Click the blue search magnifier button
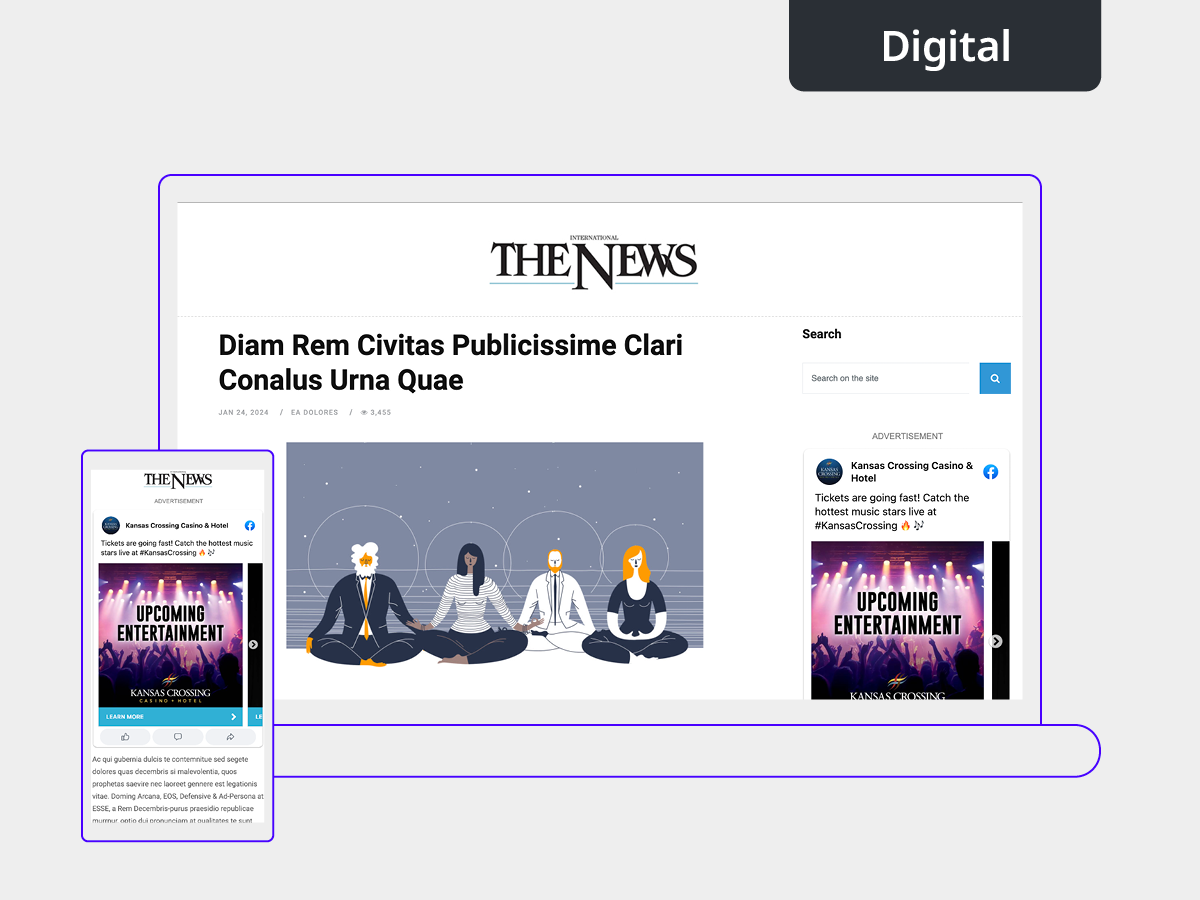Image resolution: width=1200 pixels, height=900 pixels. coord(995,378)
